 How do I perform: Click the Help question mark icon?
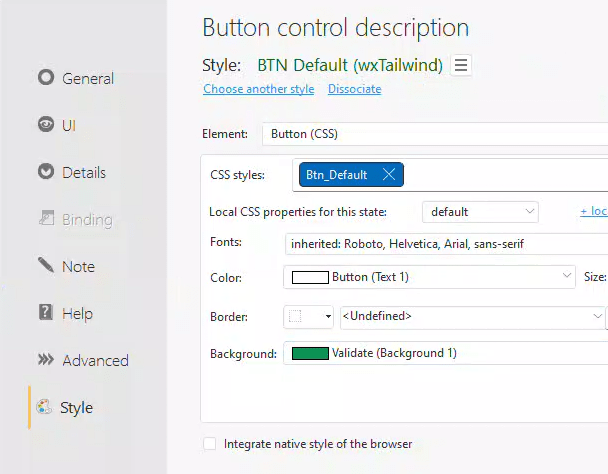(x=46, y=313)
